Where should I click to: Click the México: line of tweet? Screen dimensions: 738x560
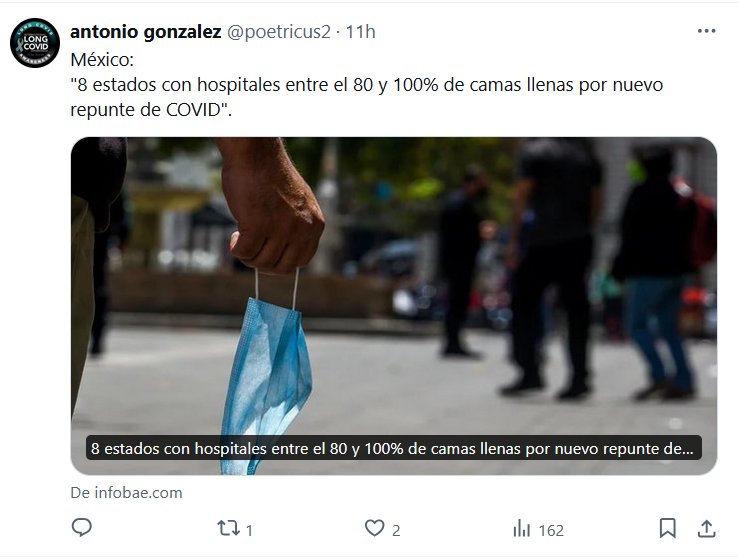pos(102,60)
